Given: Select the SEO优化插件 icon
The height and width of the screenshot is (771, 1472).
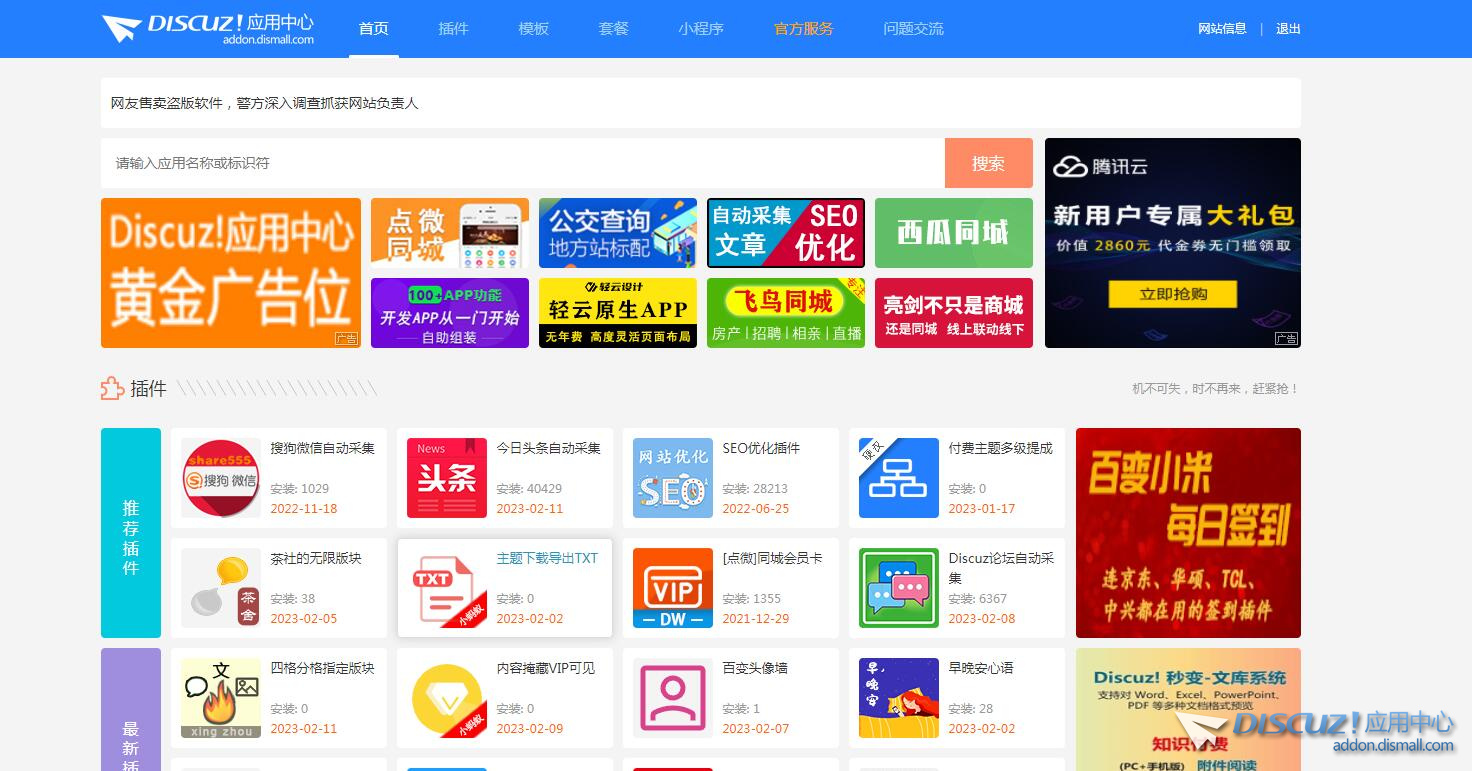Looking at the screenshot, I should [x=672, y=478].
